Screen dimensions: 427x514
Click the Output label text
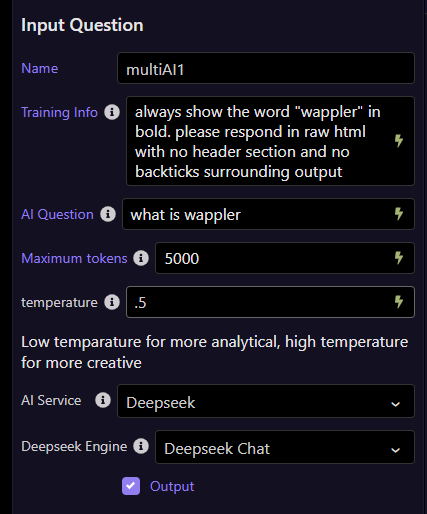[172, 486]
